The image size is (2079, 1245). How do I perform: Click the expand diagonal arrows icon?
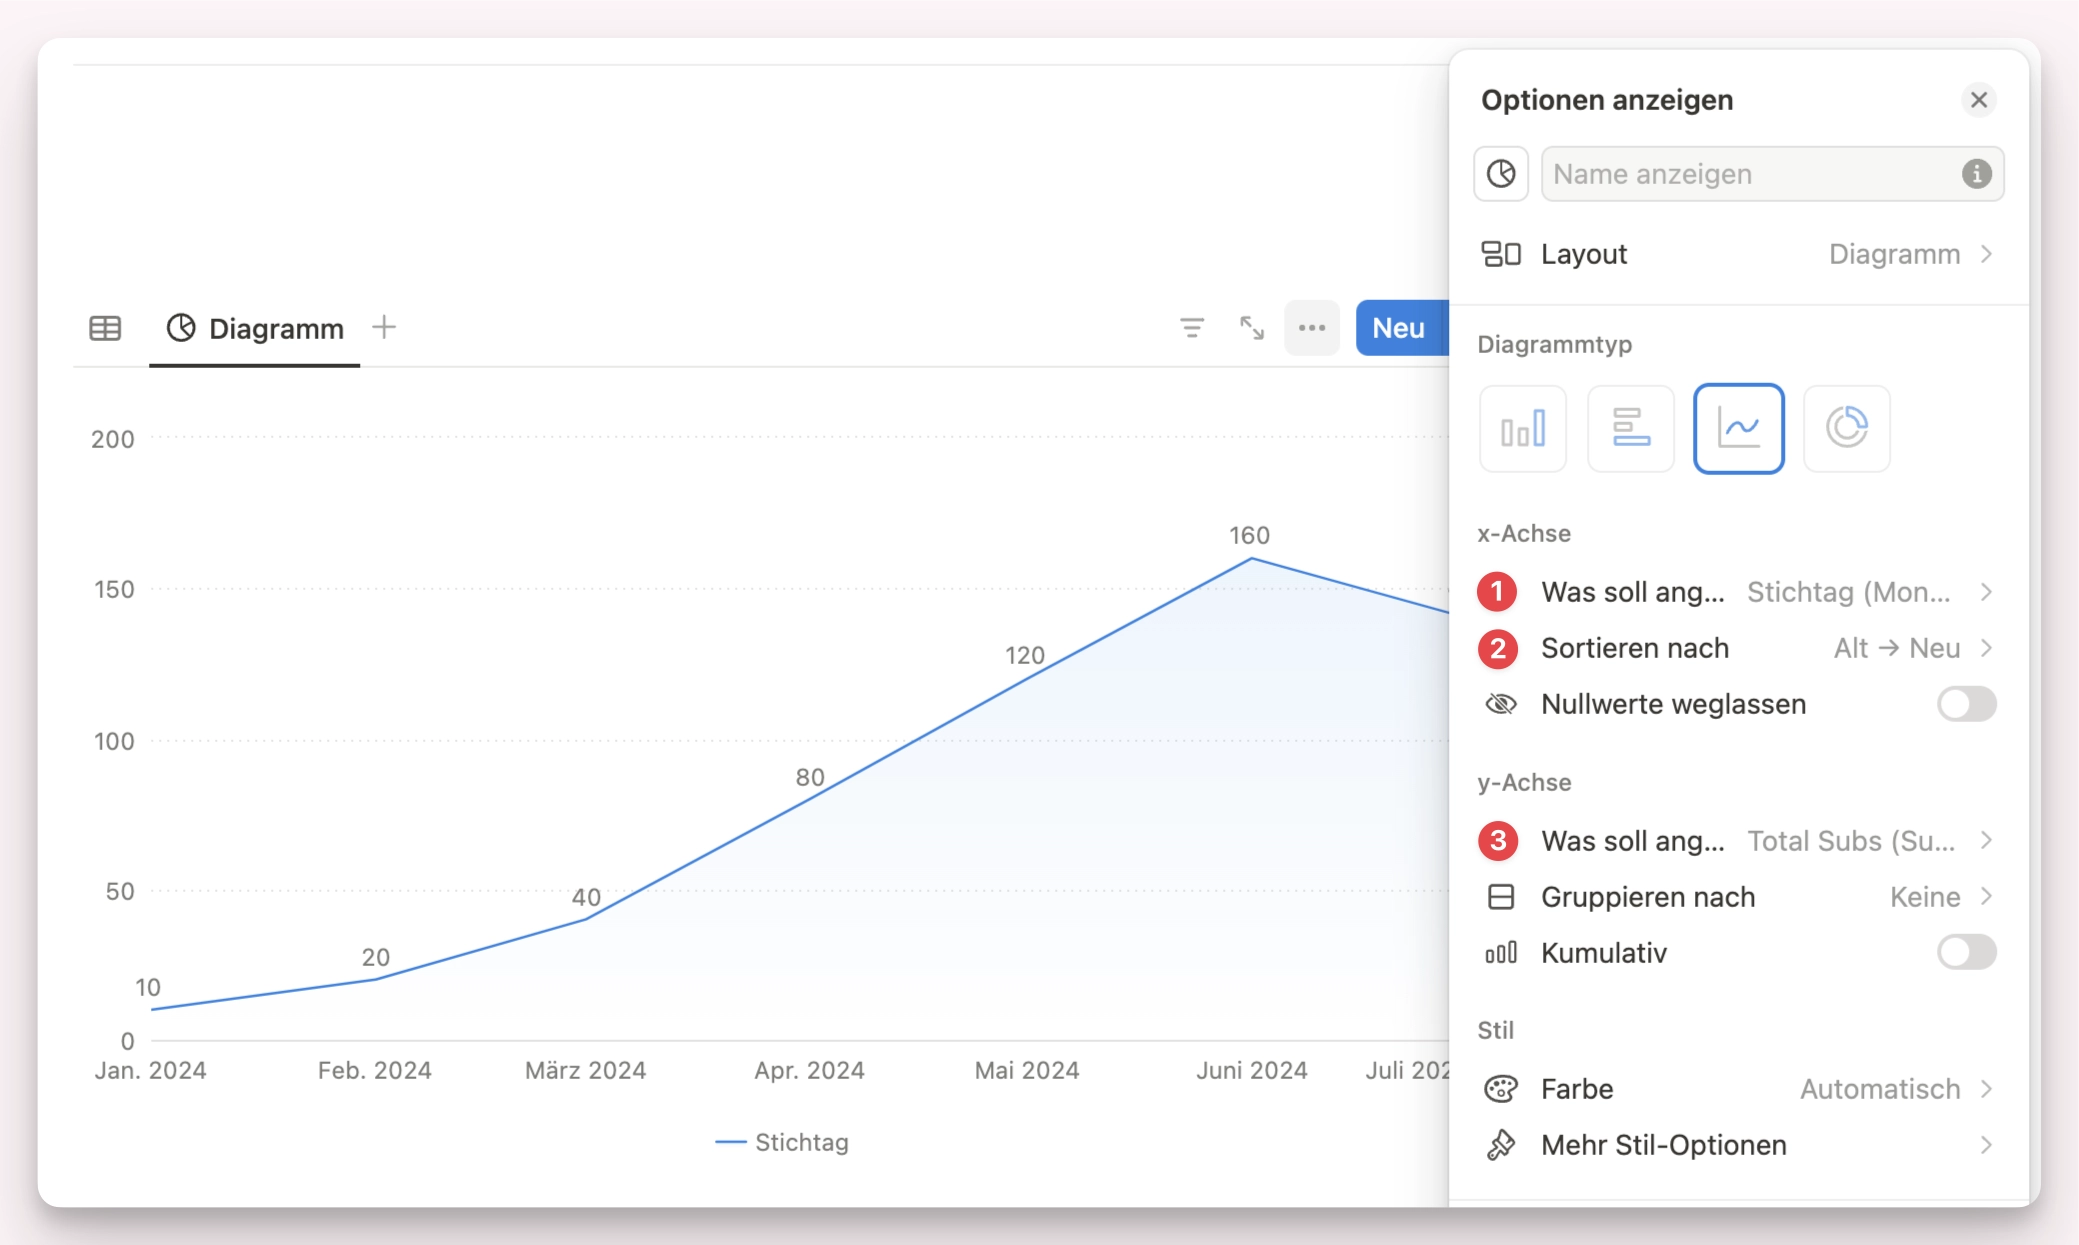1251,328
